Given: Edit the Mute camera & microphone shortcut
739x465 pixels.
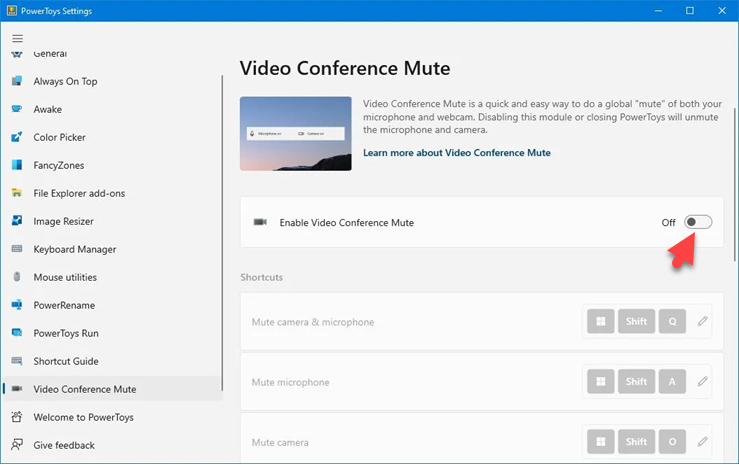Looking at the screenshot, I should coord(702,322).
